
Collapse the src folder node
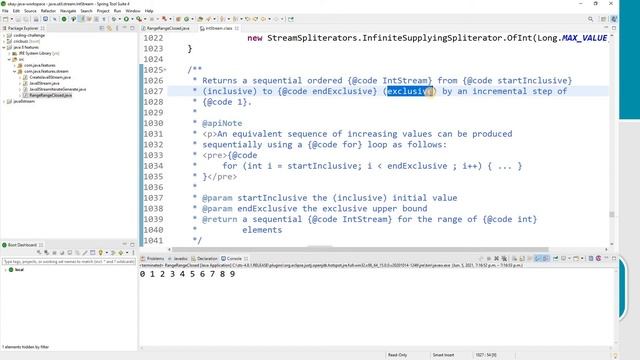[9, 60]
